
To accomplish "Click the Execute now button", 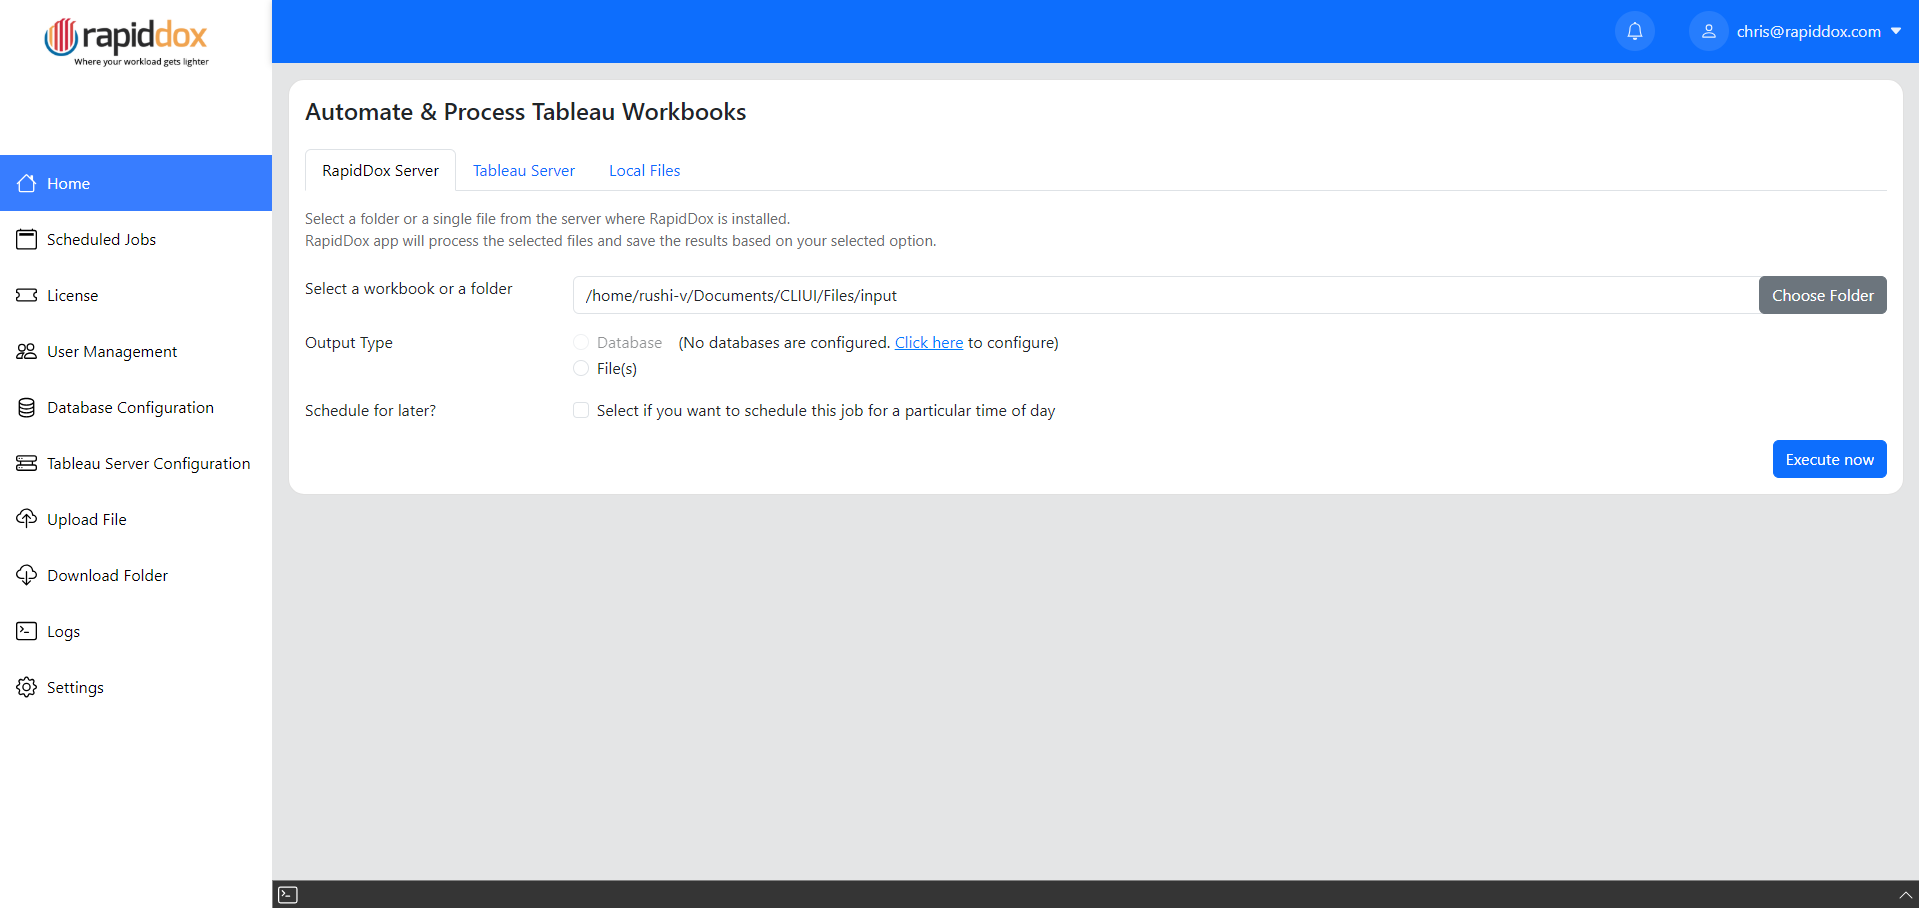I will 1830,459.
